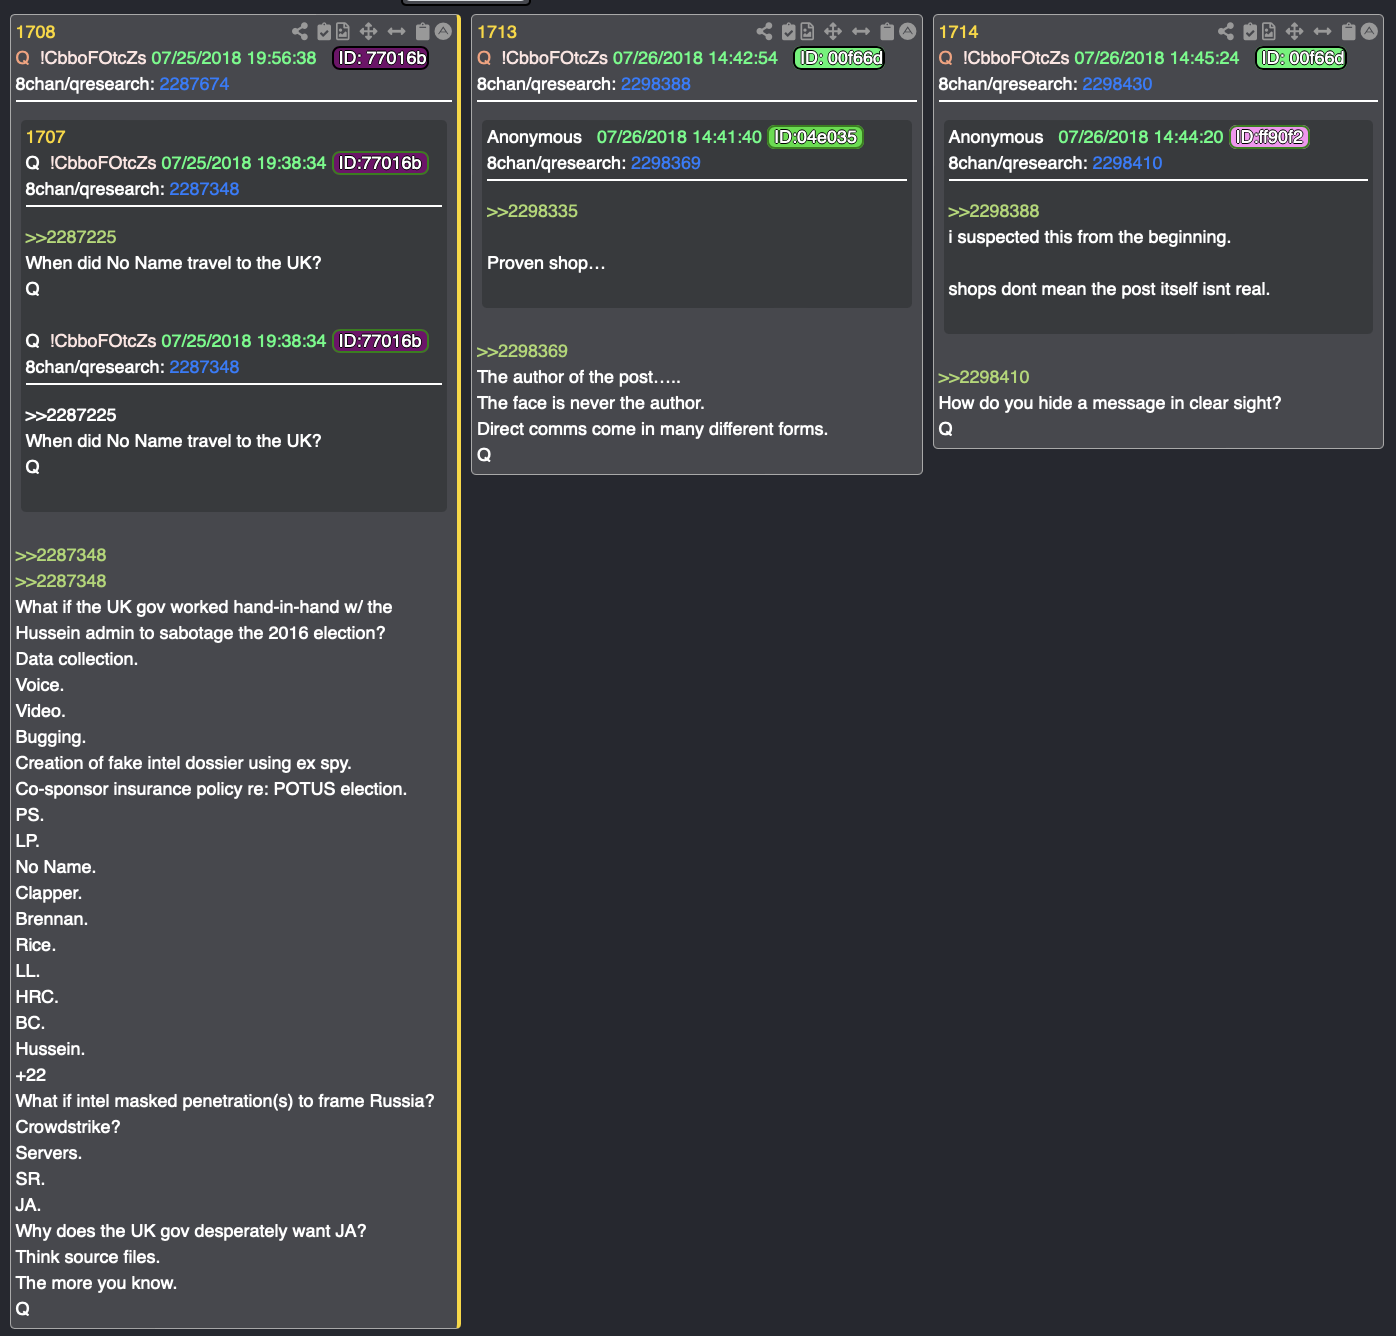Click the four-way move icon on post 1713
The height and width of the screenshot is (1336, 1396).
832,32
